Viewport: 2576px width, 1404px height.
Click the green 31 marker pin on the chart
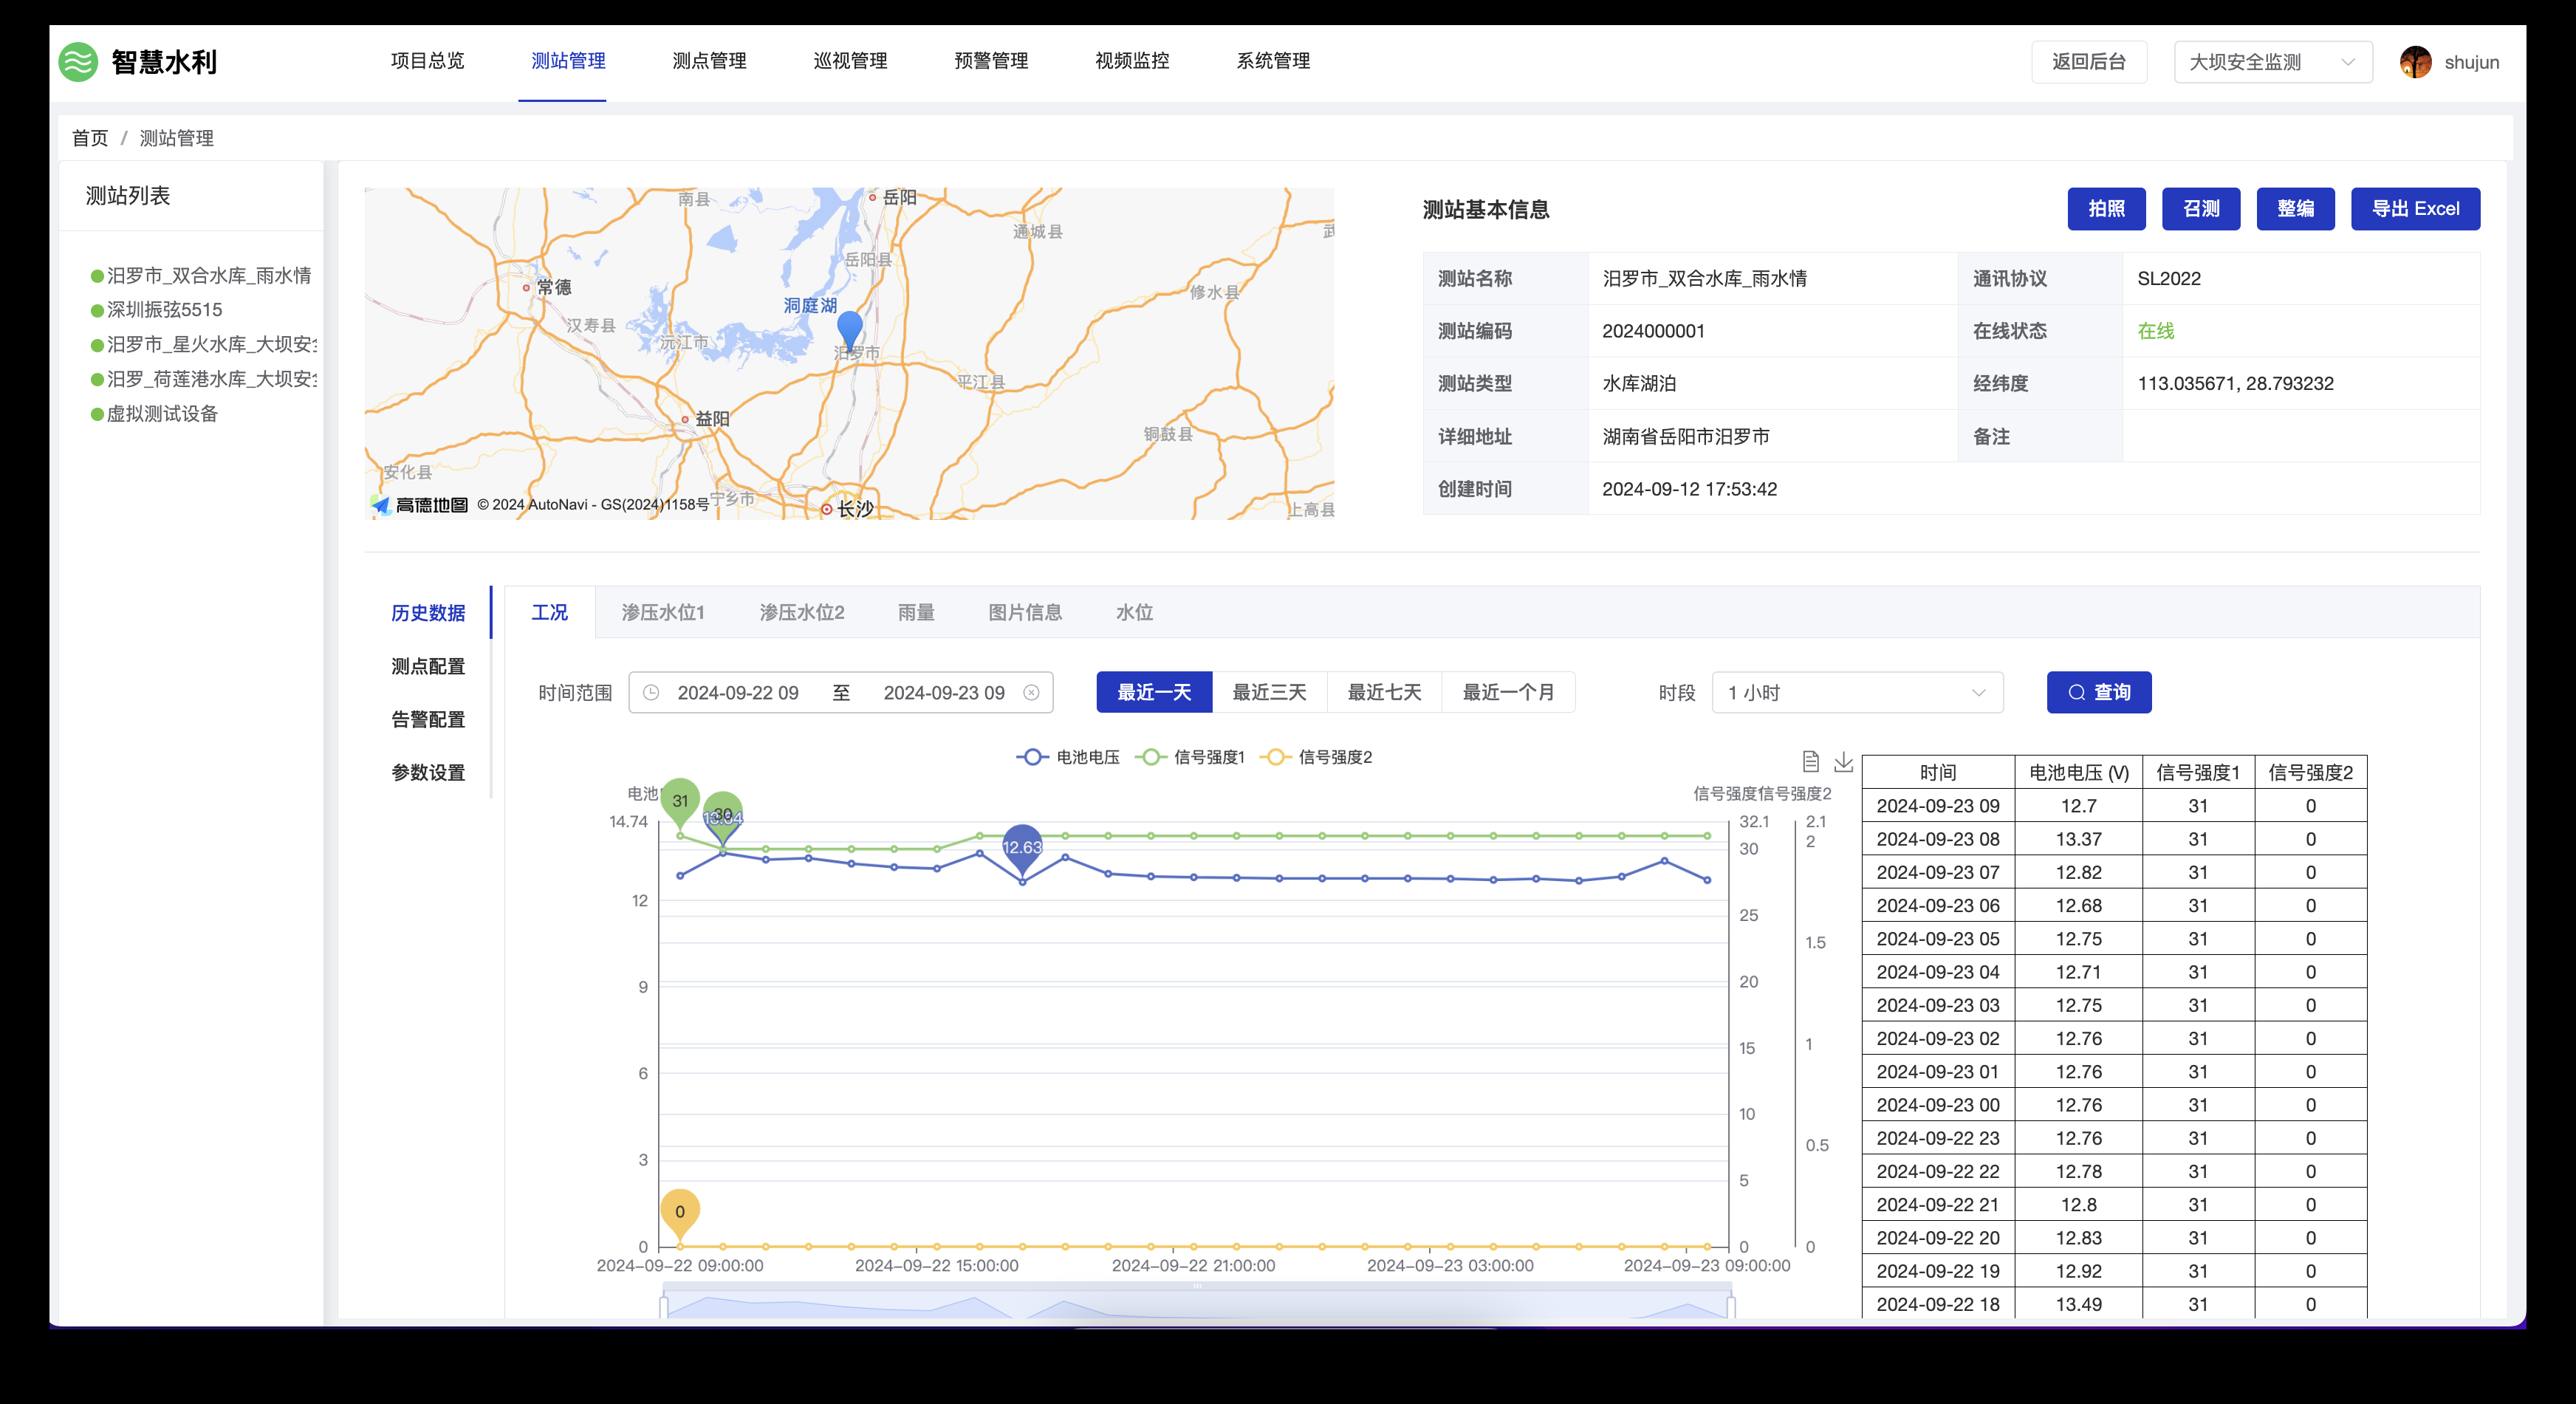click(x=680, y=801)
